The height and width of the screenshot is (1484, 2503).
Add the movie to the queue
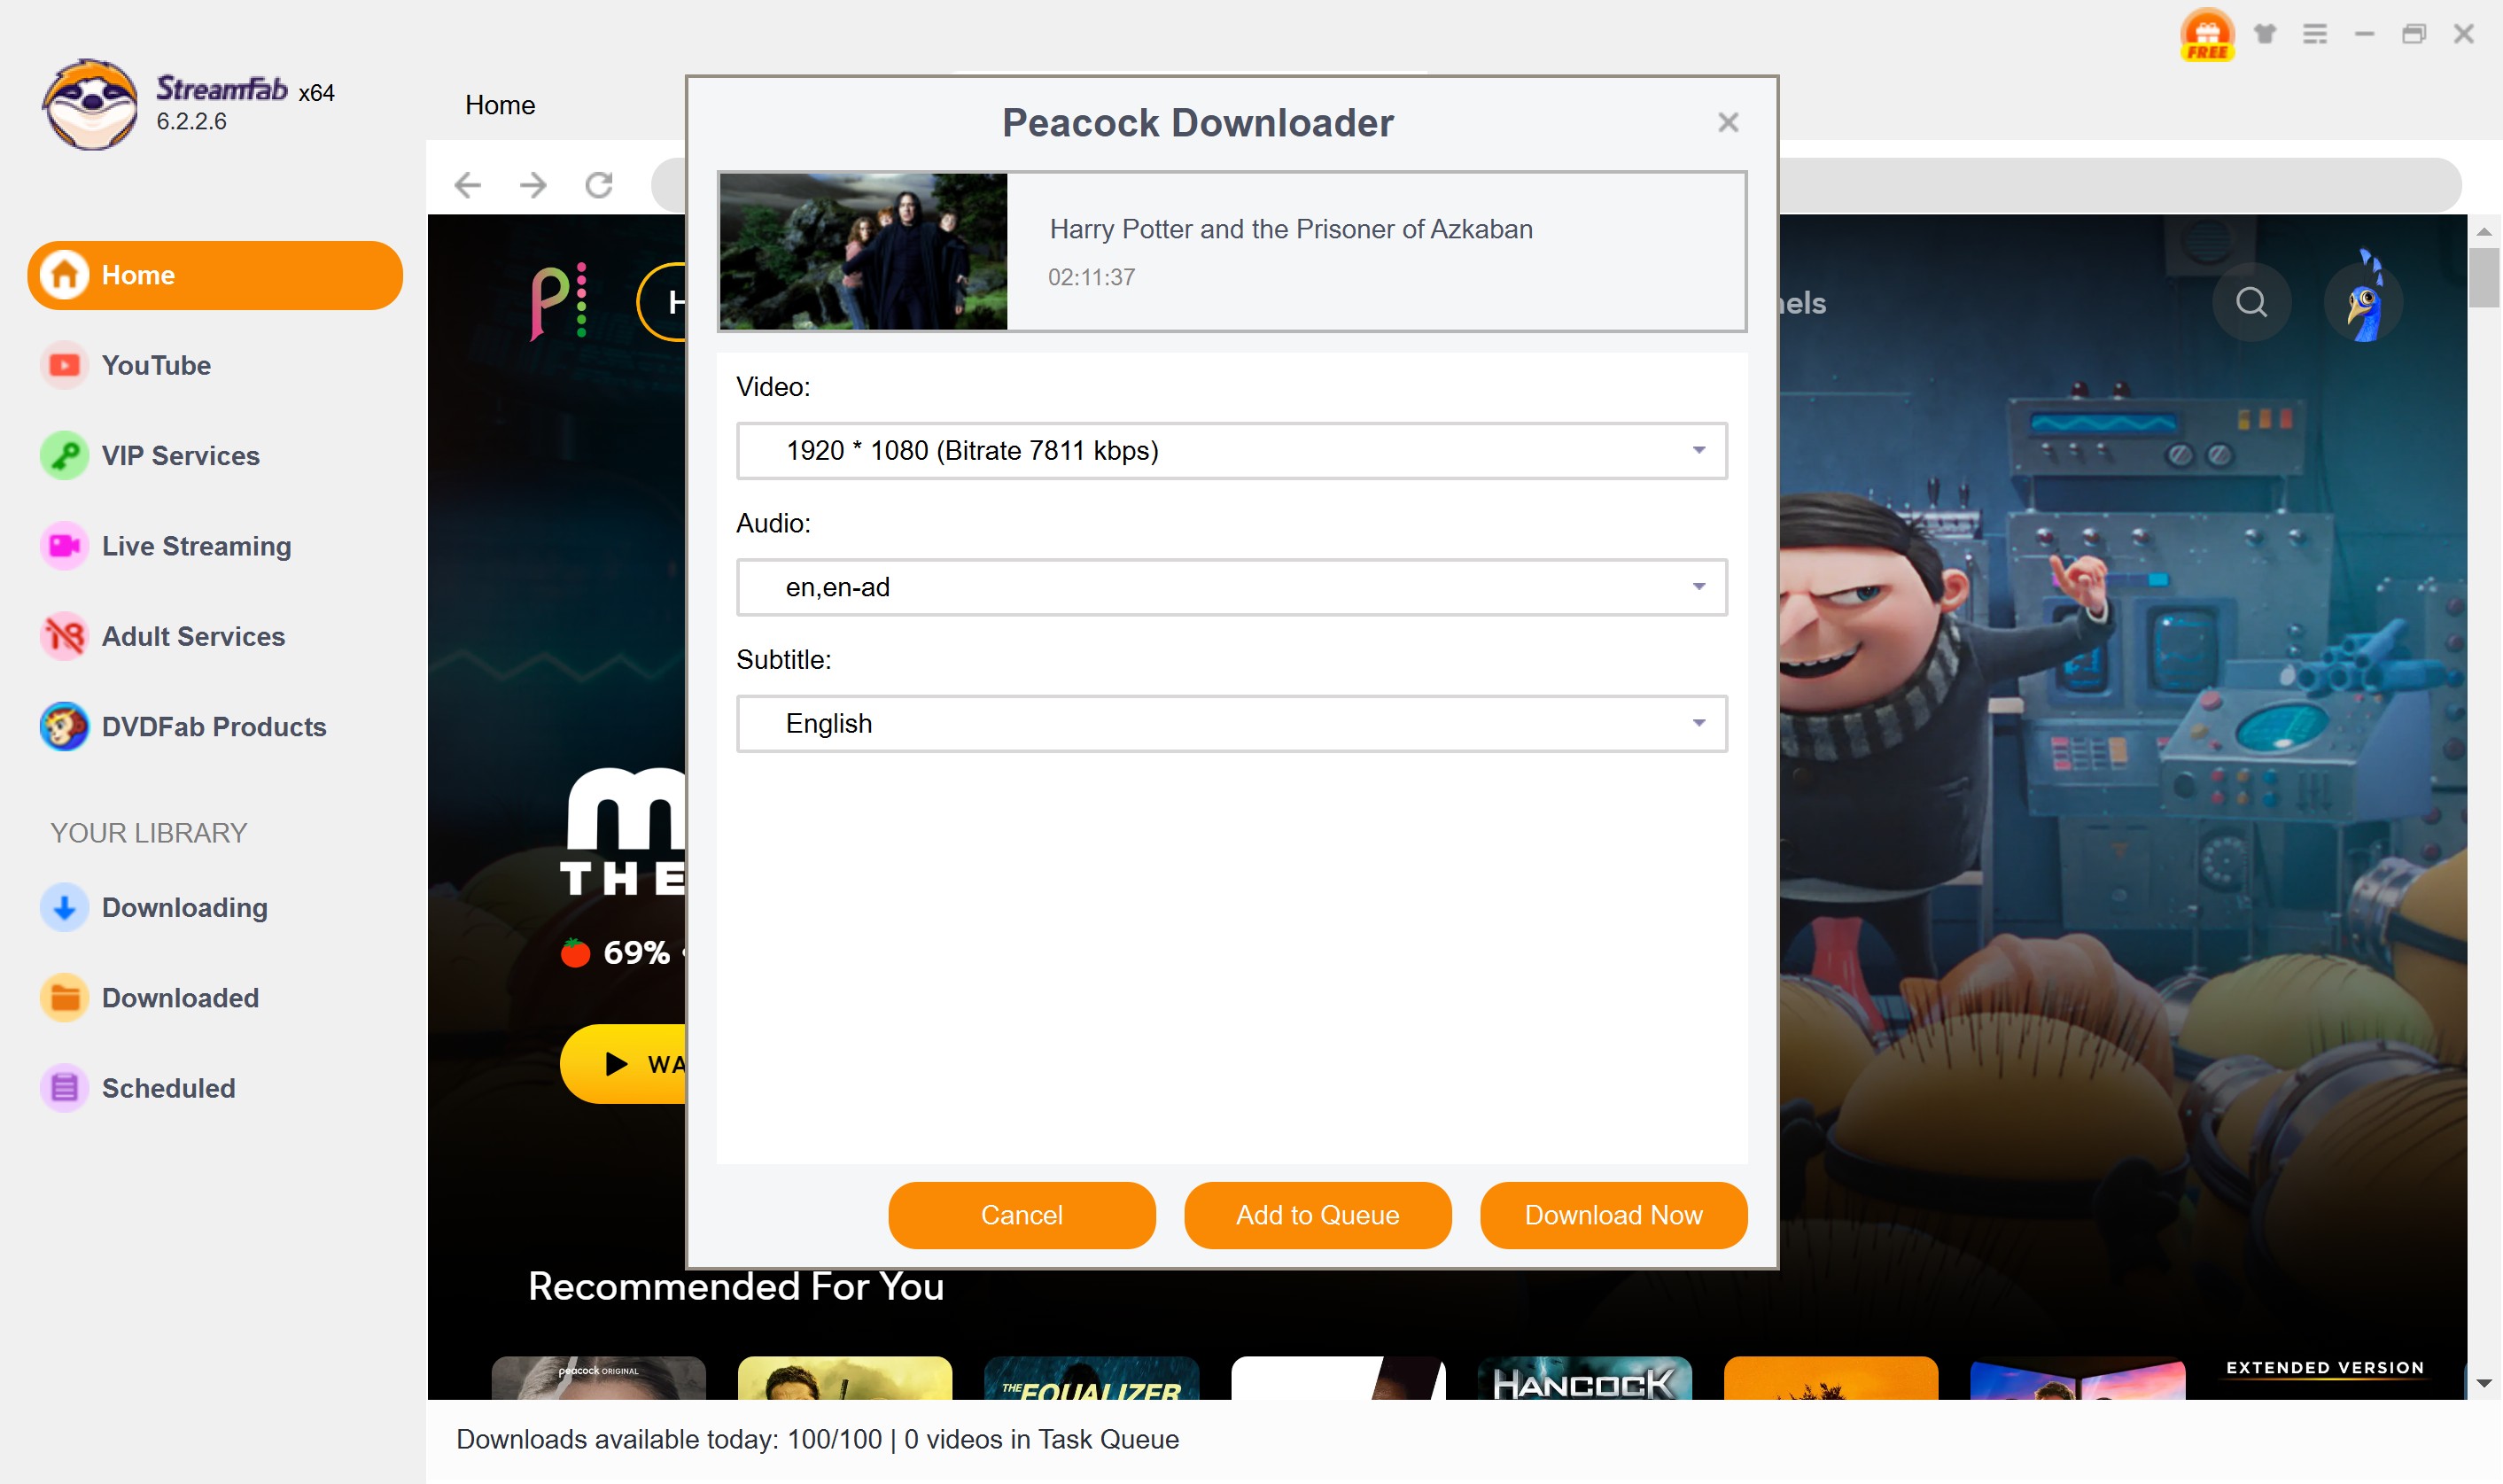pyautogui.click(x=1318, y=1215)
